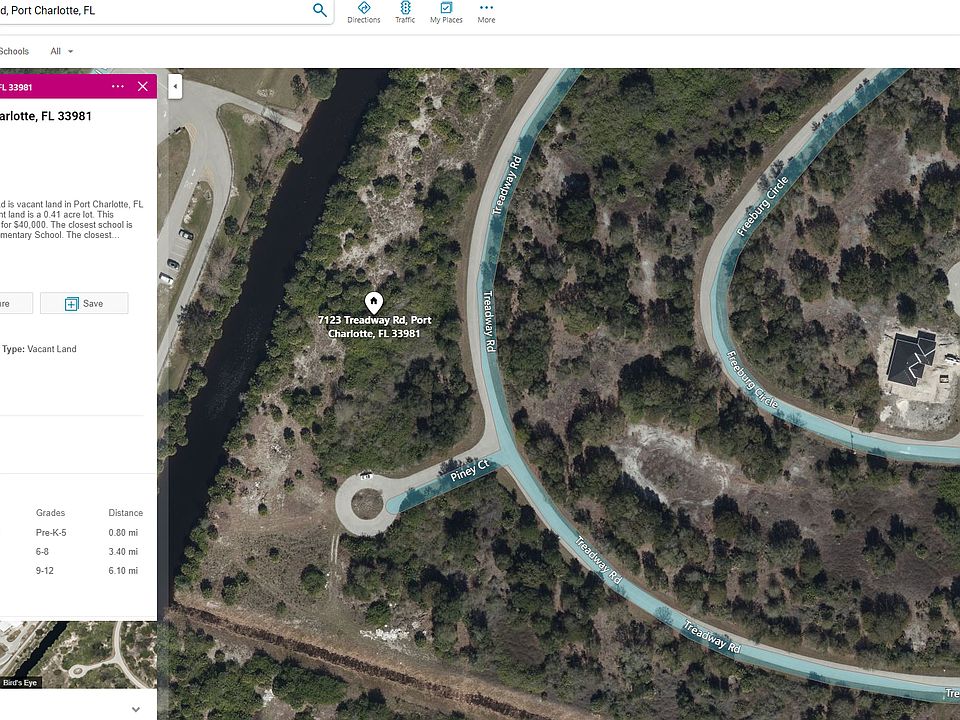Toggle the Traffic layer icon
This screenshot has height=720, width=960.
point(405,12)
